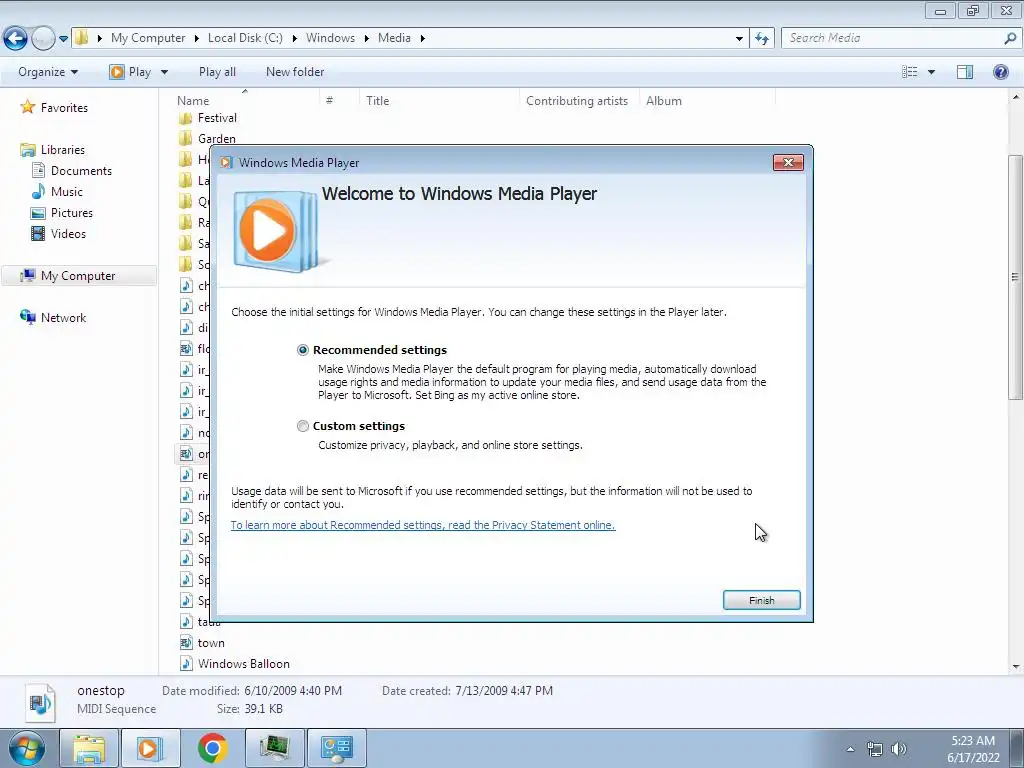Click the onestop file icon in details pane
The image size is (1024, 768).
tap(40, 702)
